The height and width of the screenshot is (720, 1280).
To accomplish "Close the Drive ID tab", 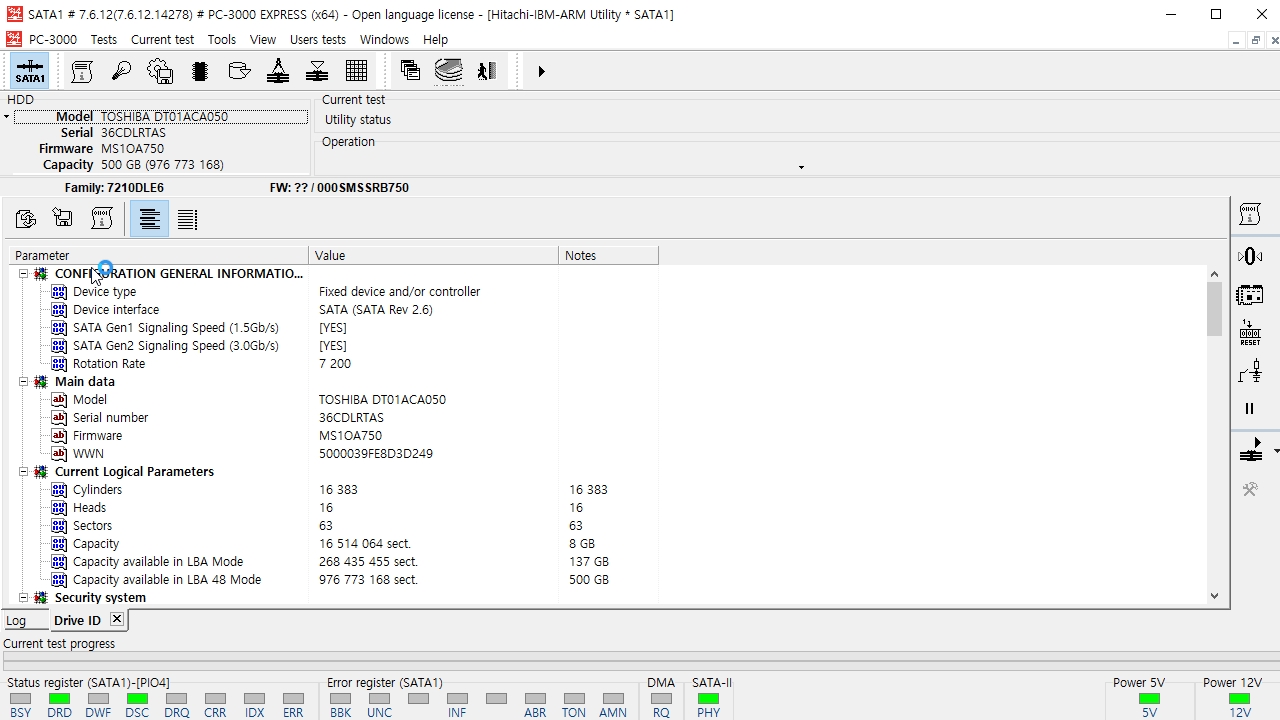I will pyautogui.click(x=117, y=620).
